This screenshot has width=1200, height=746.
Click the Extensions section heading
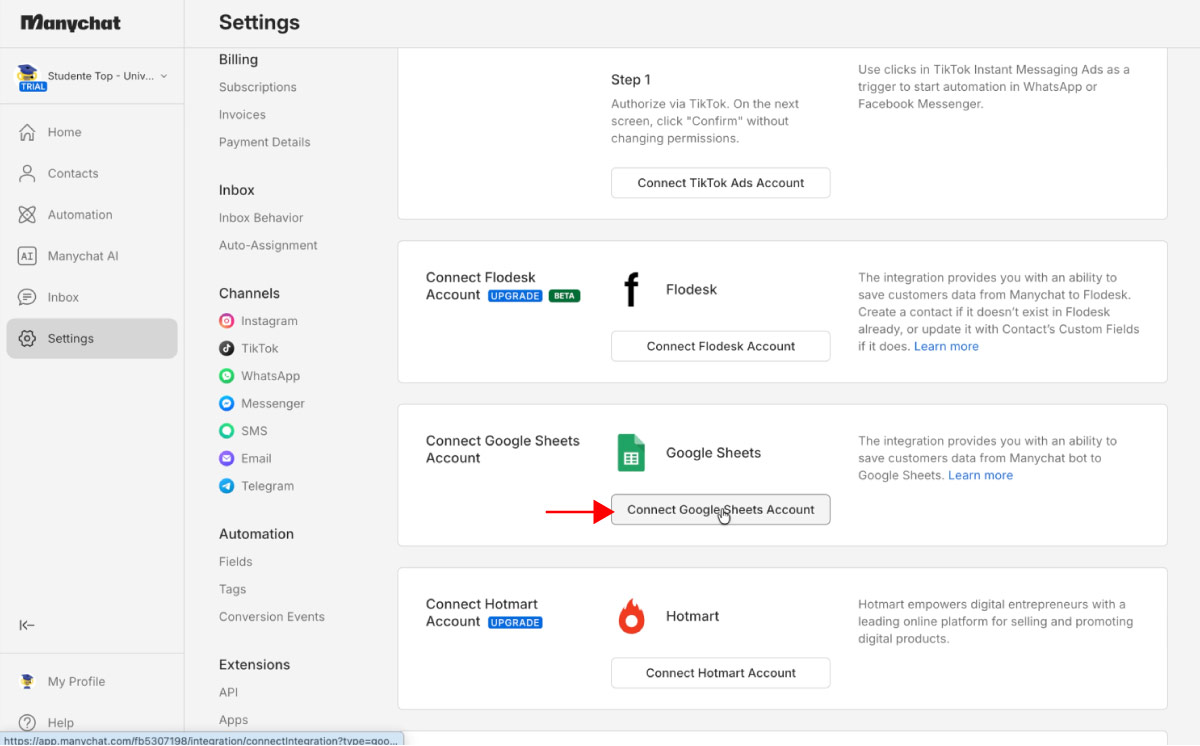pyautogui.click(x=254, y=665)
